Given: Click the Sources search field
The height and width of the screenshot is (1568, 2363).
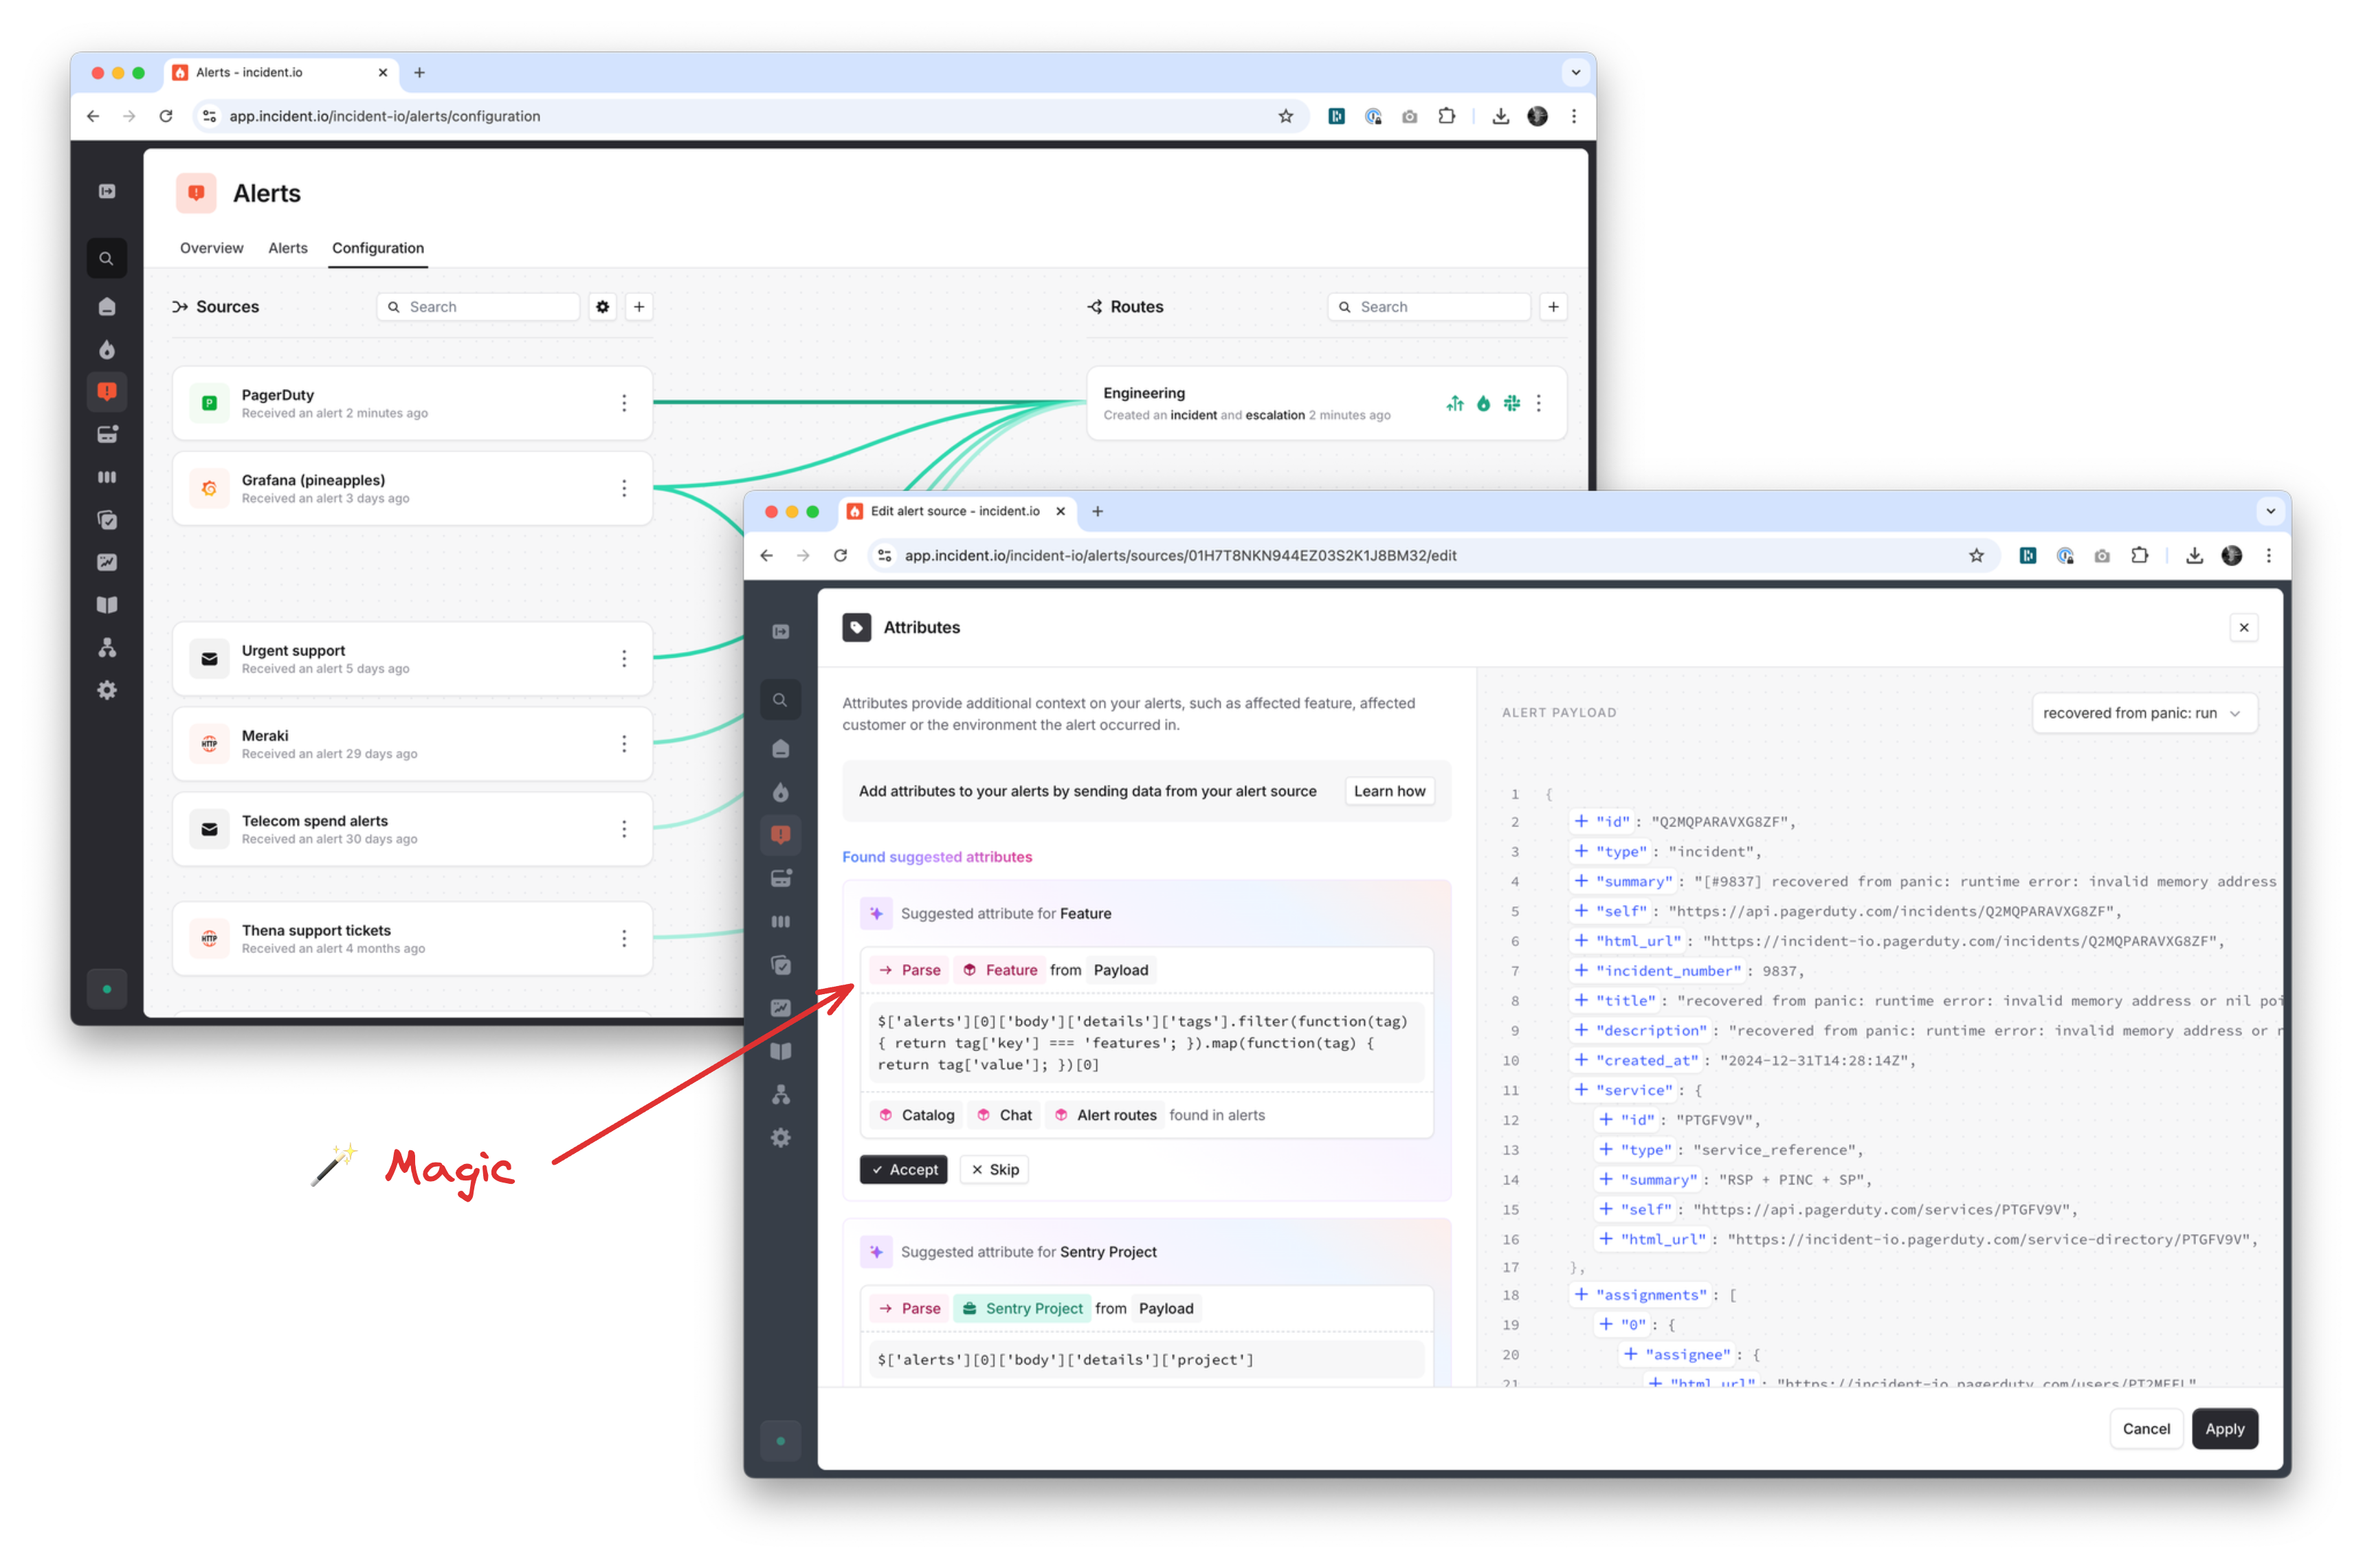Looking at the screenshot, I should [479, 307].
